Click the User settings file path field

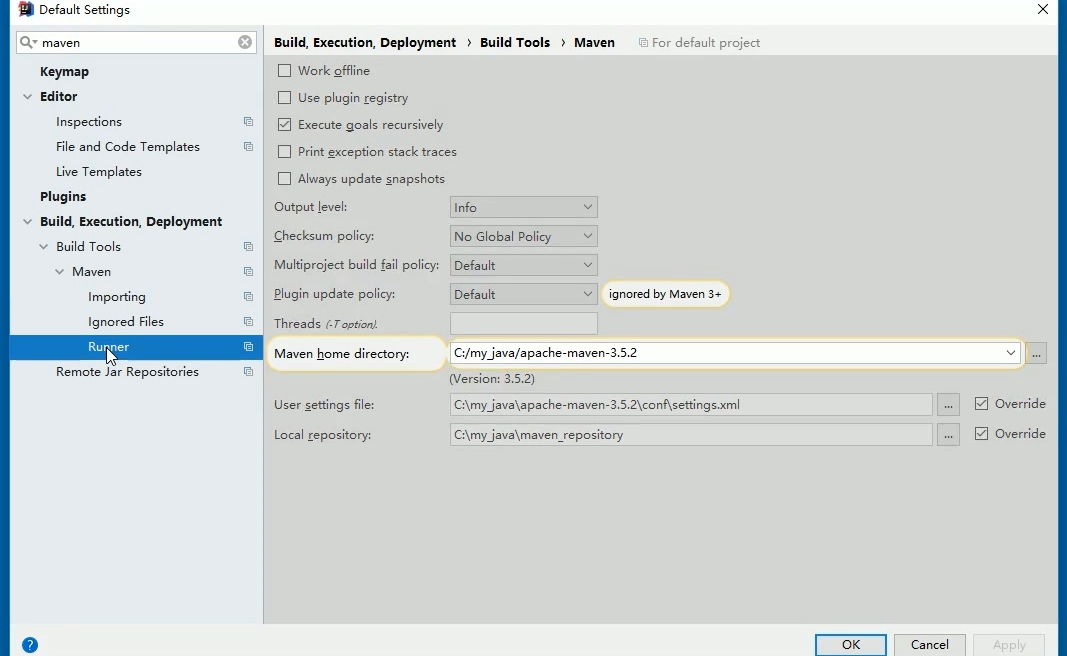pyautogui.click(x=691, y=405)
